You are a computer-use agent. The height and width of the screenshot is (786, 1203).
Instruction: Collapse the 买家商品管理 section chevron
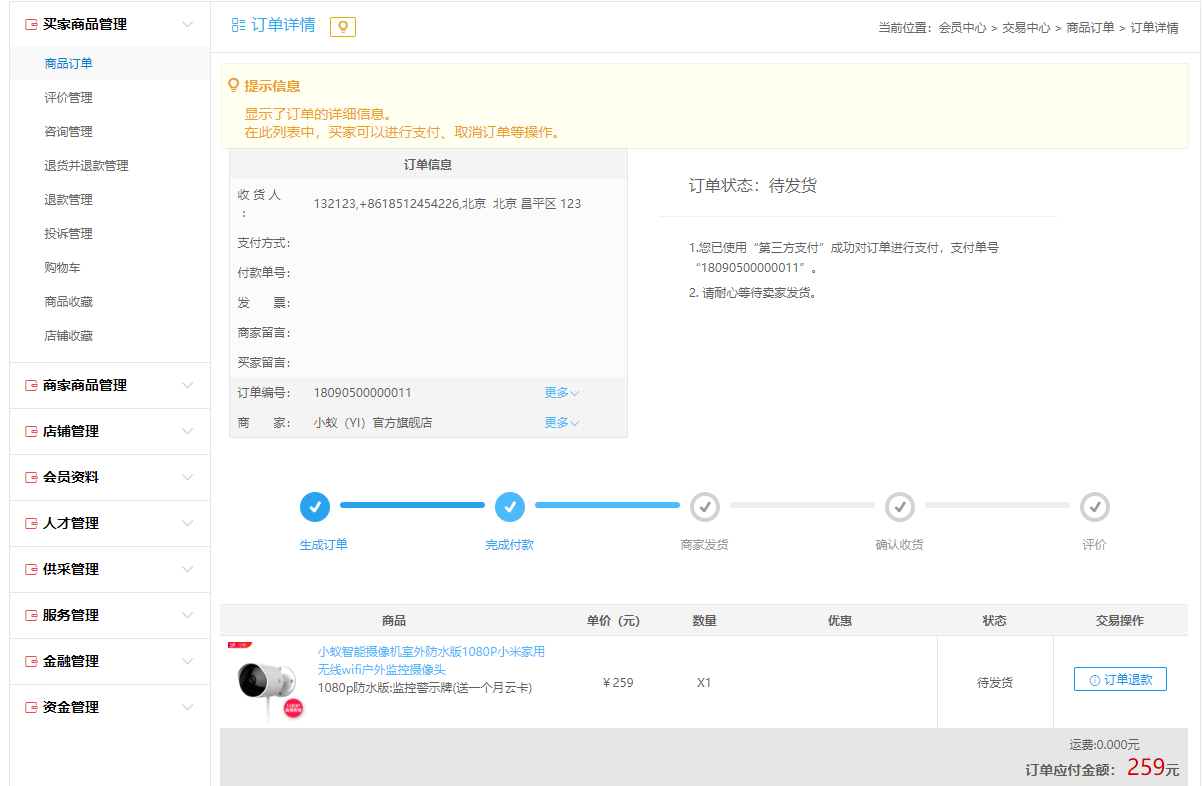pyautogui.click(x=187, y=24)
